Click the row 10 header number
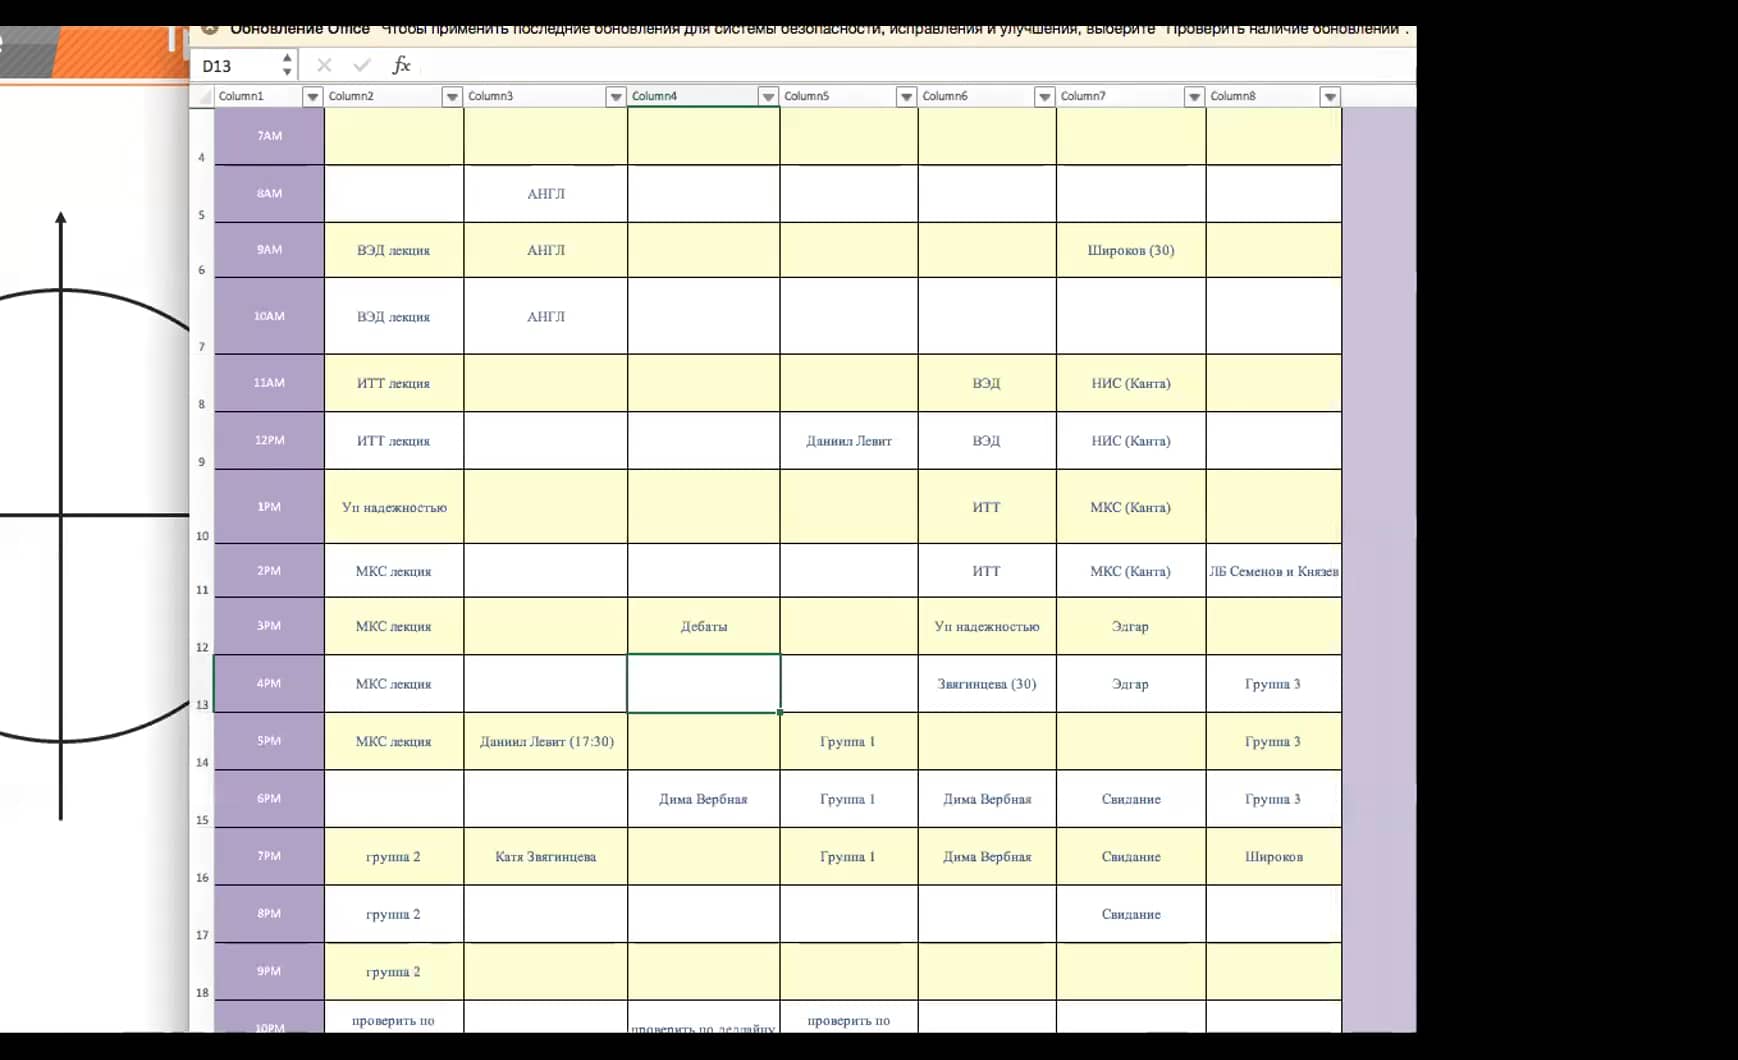 click(201, 536)
